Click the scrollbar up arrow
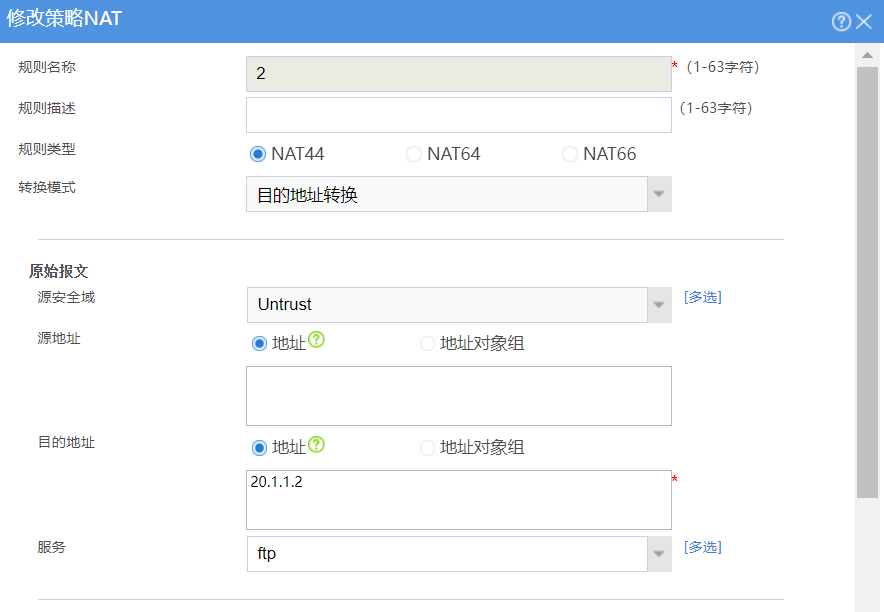The width and height of the screenshot is (884, 612). pyautogui.click(x=867, y=55)
